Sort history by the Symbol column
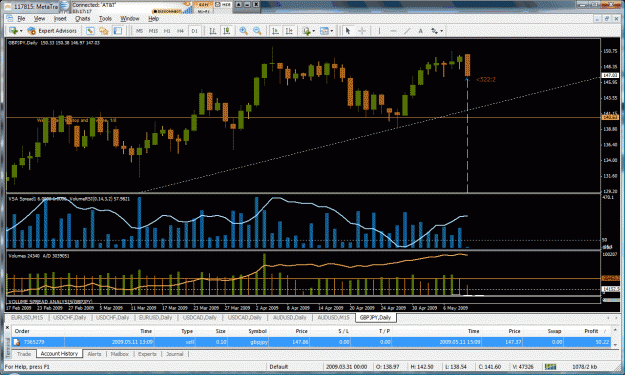 click(257, 331)
